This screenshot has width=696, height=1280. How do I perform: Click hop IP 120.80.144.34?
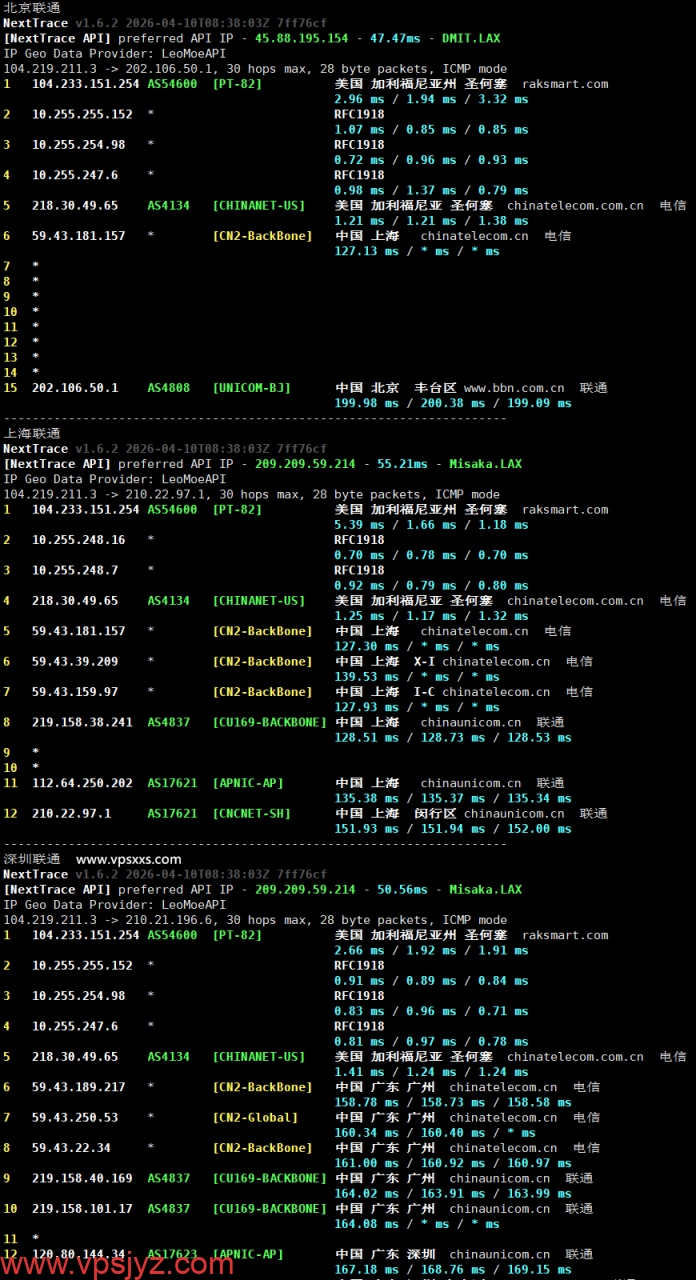(x=79, y=1254)
